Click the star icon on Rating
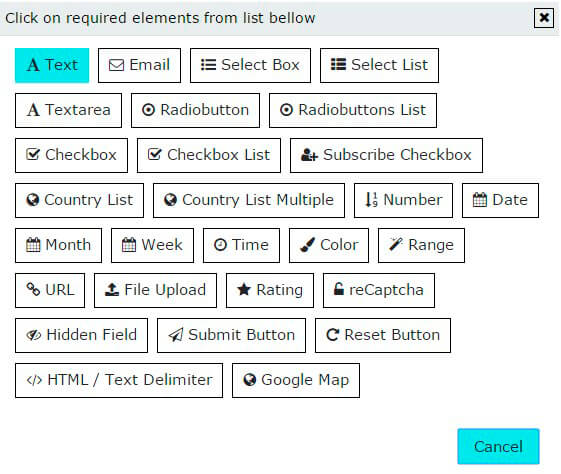Screen dimensions: 561x474 (x=244, y=290)
